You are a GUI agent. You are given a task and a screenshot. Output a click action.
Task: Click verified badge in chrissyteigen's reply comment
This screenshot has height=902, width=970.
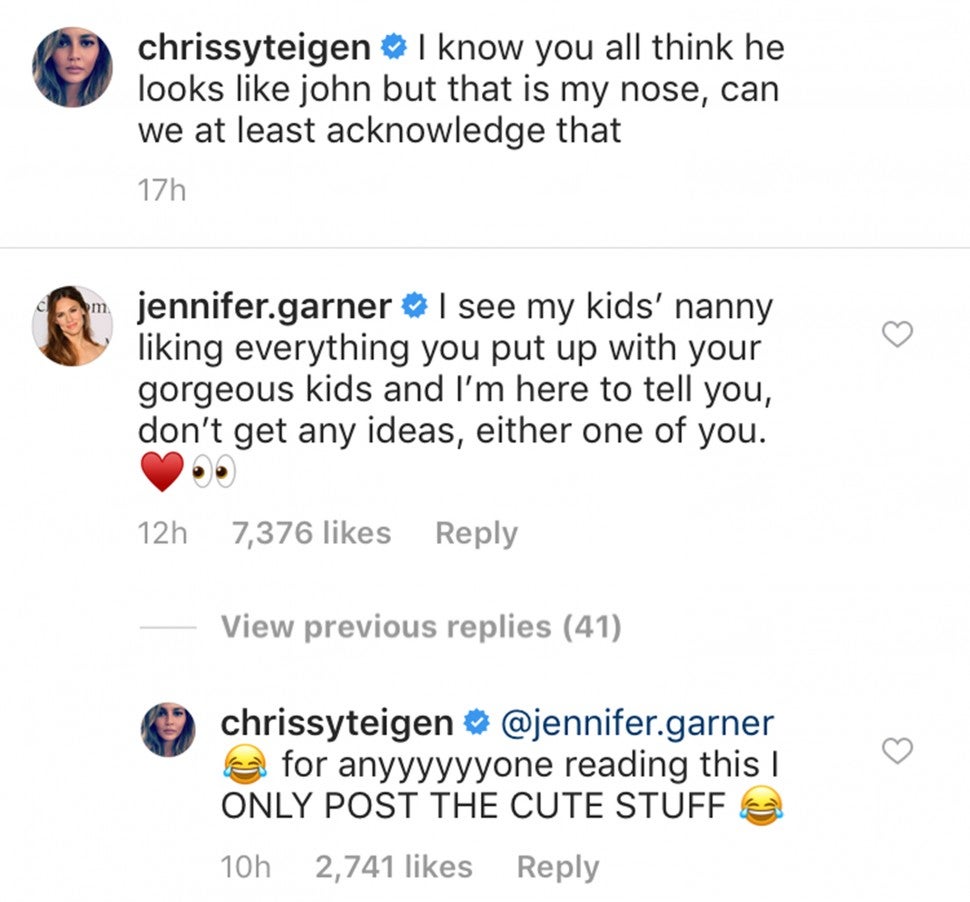click(x=478, y=723)
